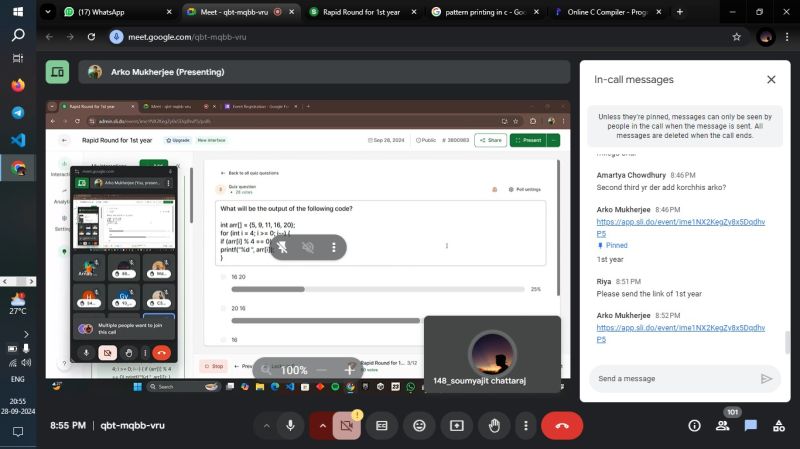This screenshot has height=449, width=800.
Task: Expand audio settings chevron beside microphone
Action: (266, 426)
